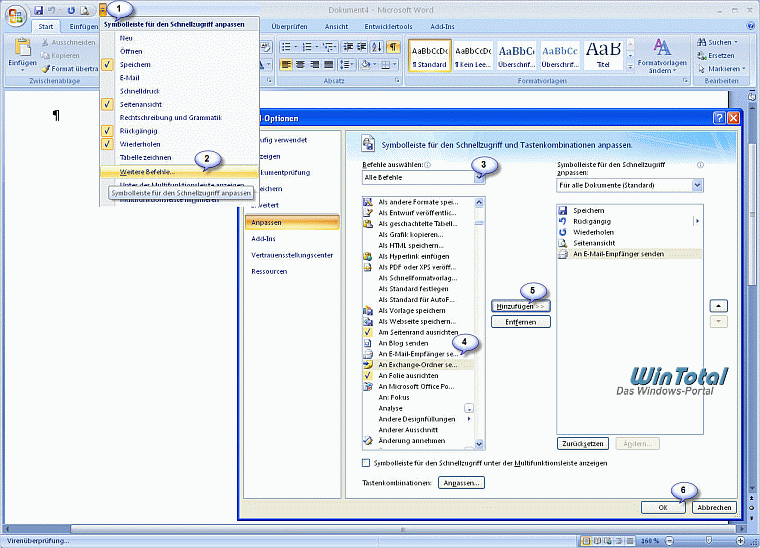Viewport: 760px width, 548px height.
Task: Confirm with the OK button
Action: pyautogui.click(x=664, y=507)
